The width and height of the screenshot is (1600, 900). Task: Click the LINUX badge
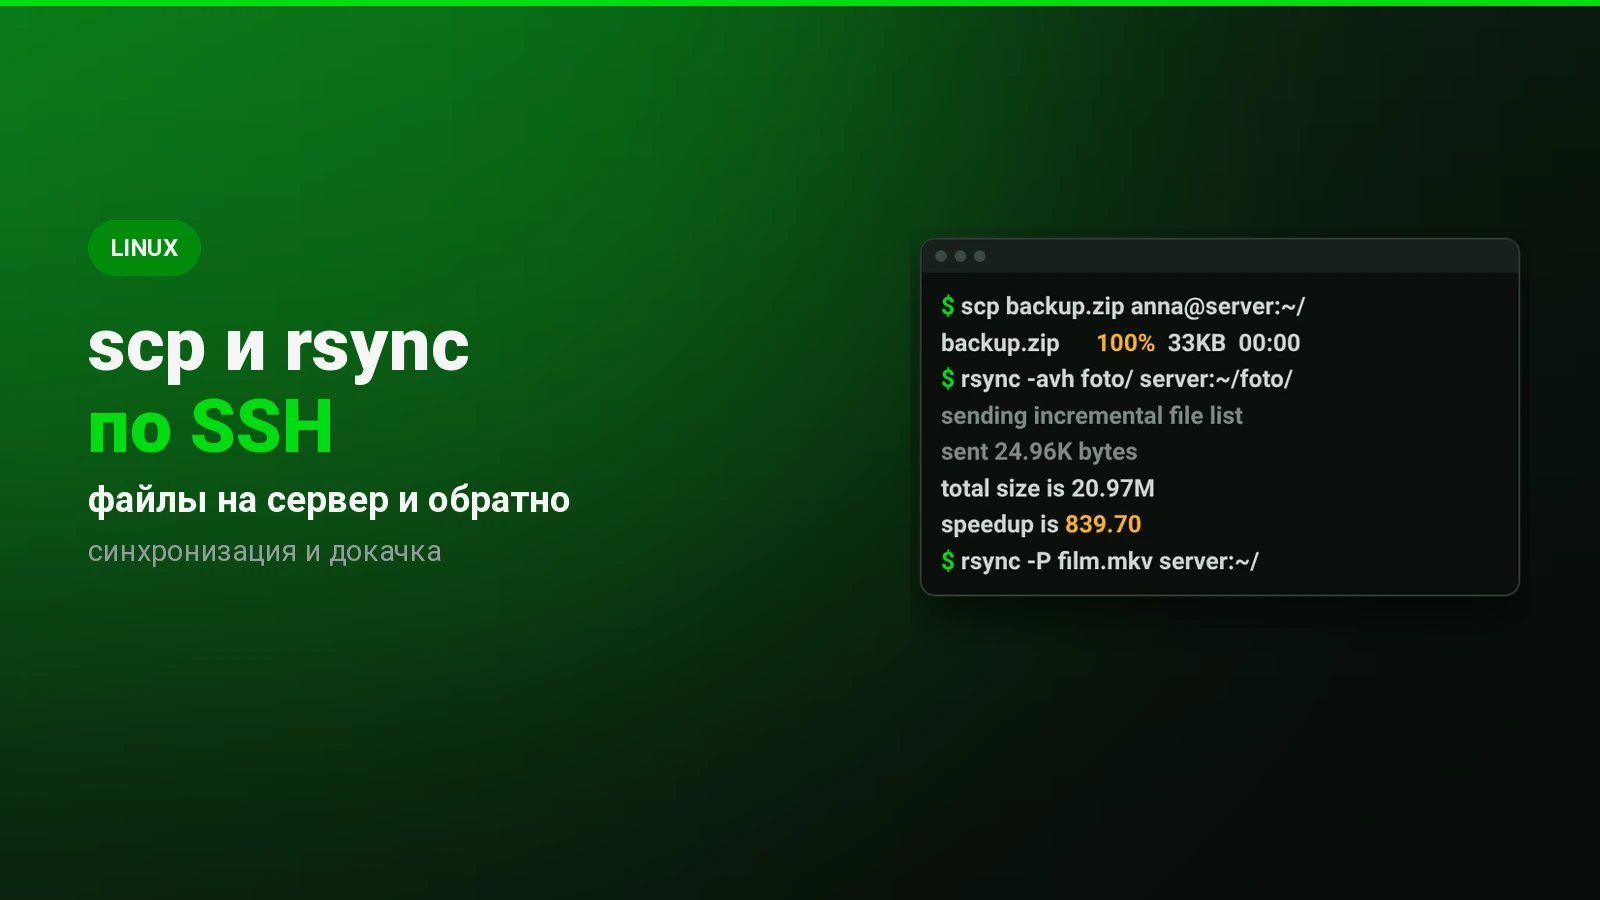(x=144, y=248)
